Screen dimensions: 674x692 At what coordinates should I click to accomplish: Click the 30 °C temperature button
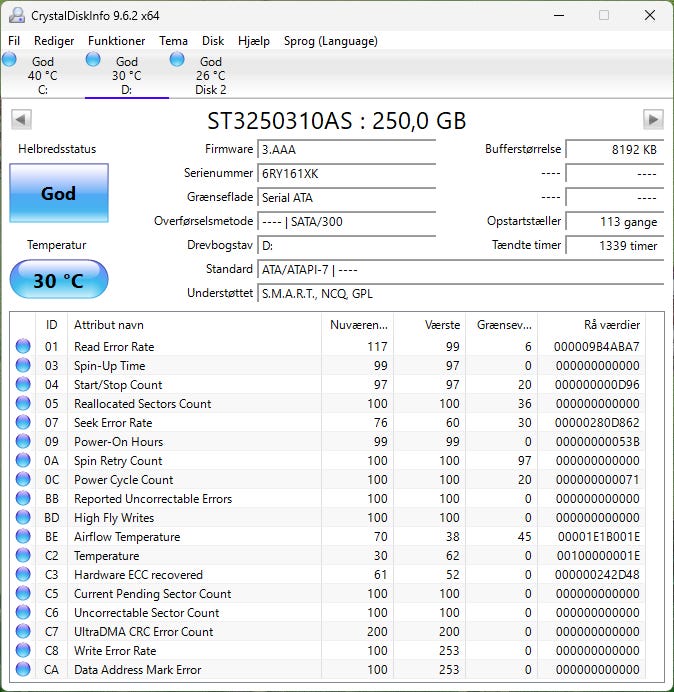(x=58, y=281)
